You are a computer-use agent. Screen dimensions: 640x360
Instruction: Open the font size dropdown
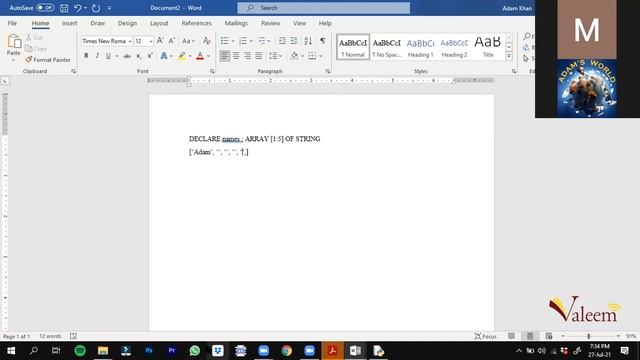pos(151,41)
